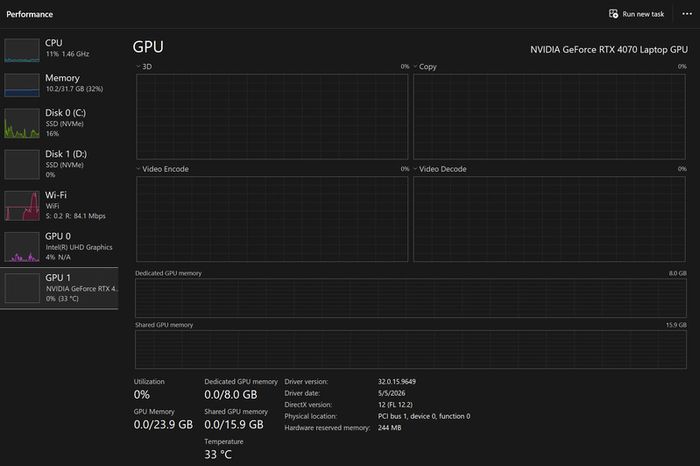Click the 0.0/15.9 GB shared memory value
700x466 pixels.
tap(234, 424)
